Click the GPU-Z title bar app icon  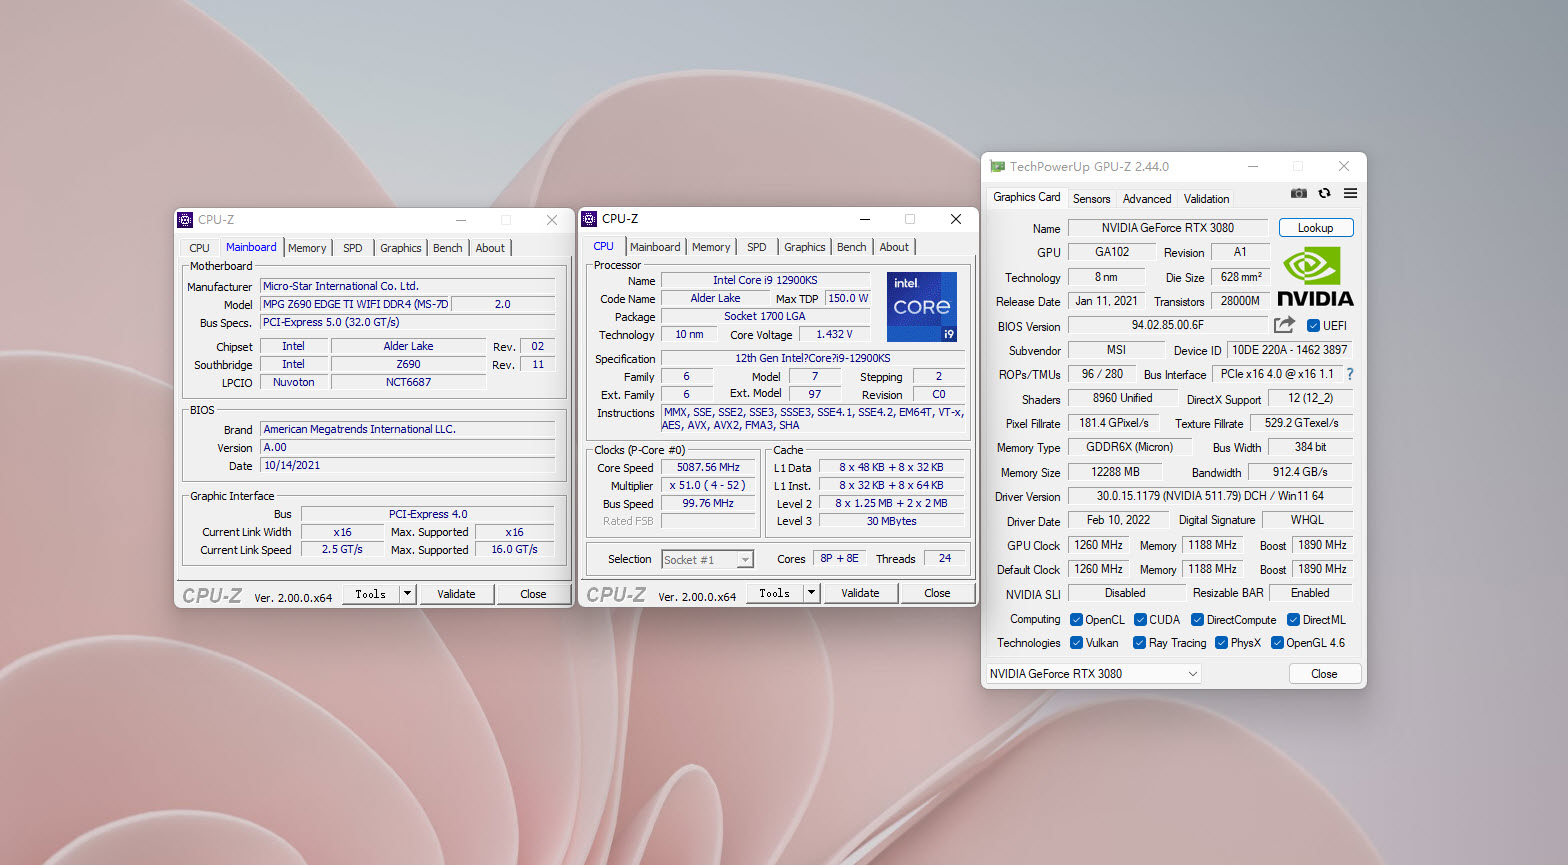point(997,167)
